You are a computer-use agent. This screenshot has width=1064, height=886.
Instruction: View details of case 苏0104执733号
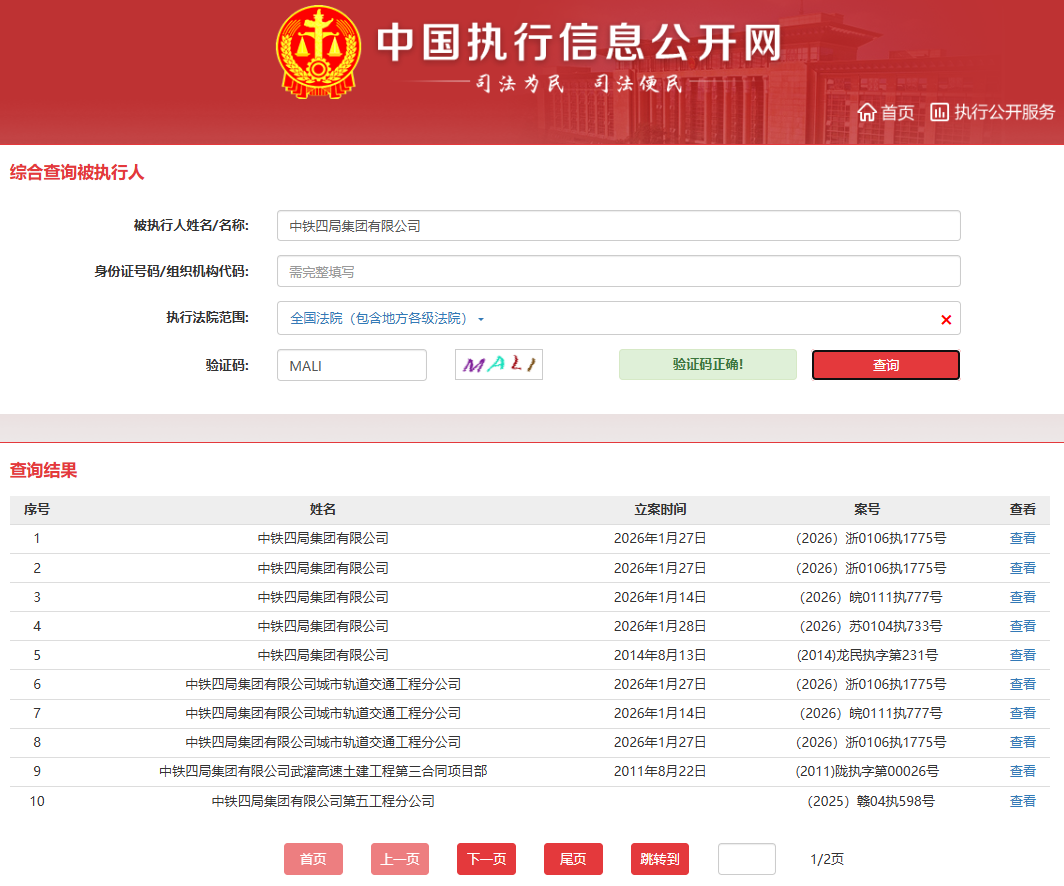pos(1022,626)
